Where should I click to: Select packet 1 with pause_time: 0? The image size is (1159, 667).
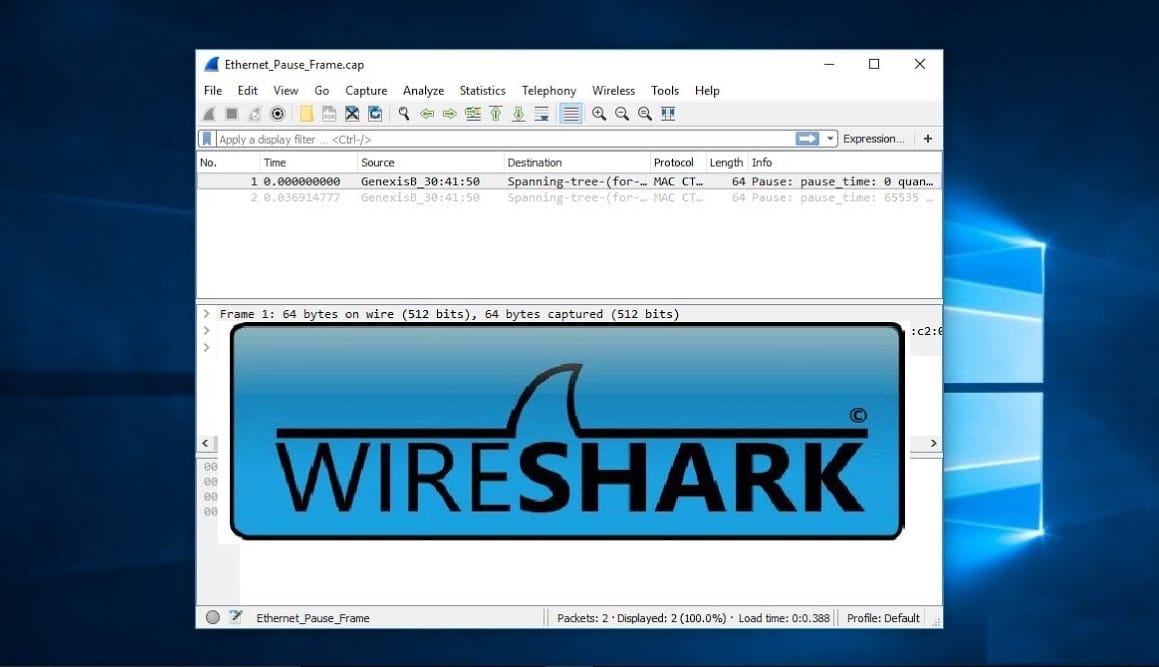(569, 181)
